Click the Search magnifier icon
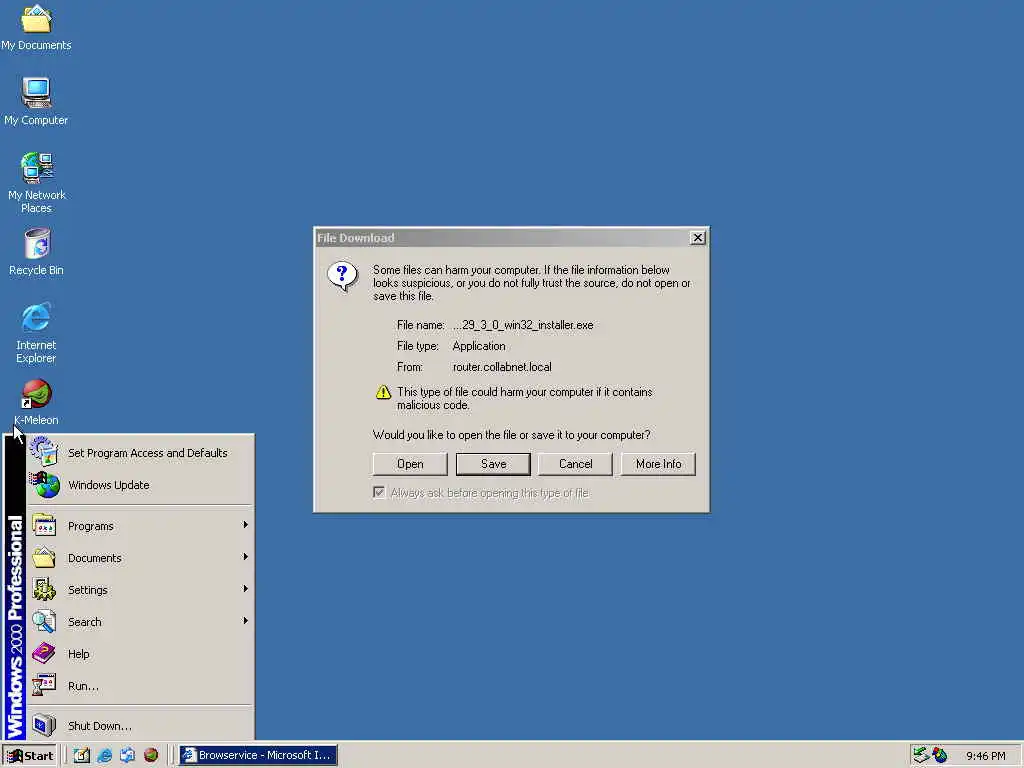1024x768 pixels. point(44,621)
